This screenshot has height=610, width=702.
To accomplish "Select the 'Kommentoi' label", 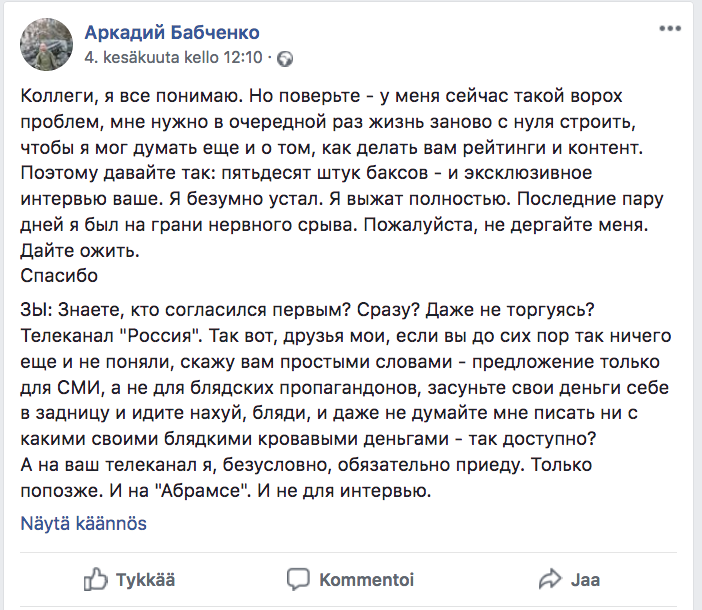I will click(366, 579).
